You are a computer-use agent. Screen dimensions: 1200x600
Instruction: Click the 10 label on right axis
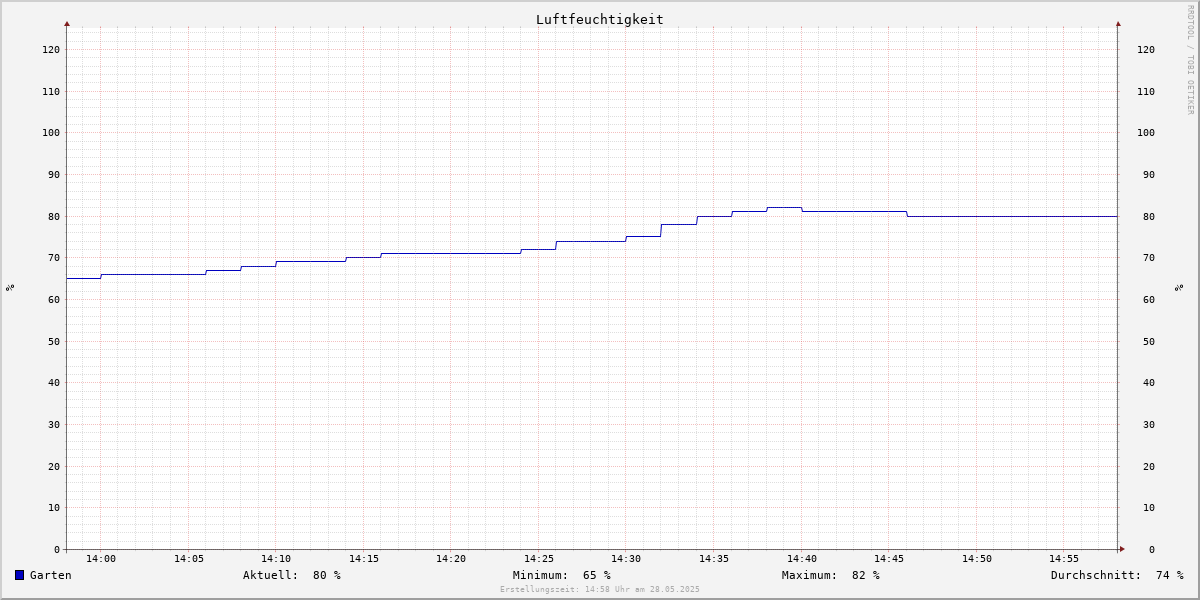point(1149,507)
